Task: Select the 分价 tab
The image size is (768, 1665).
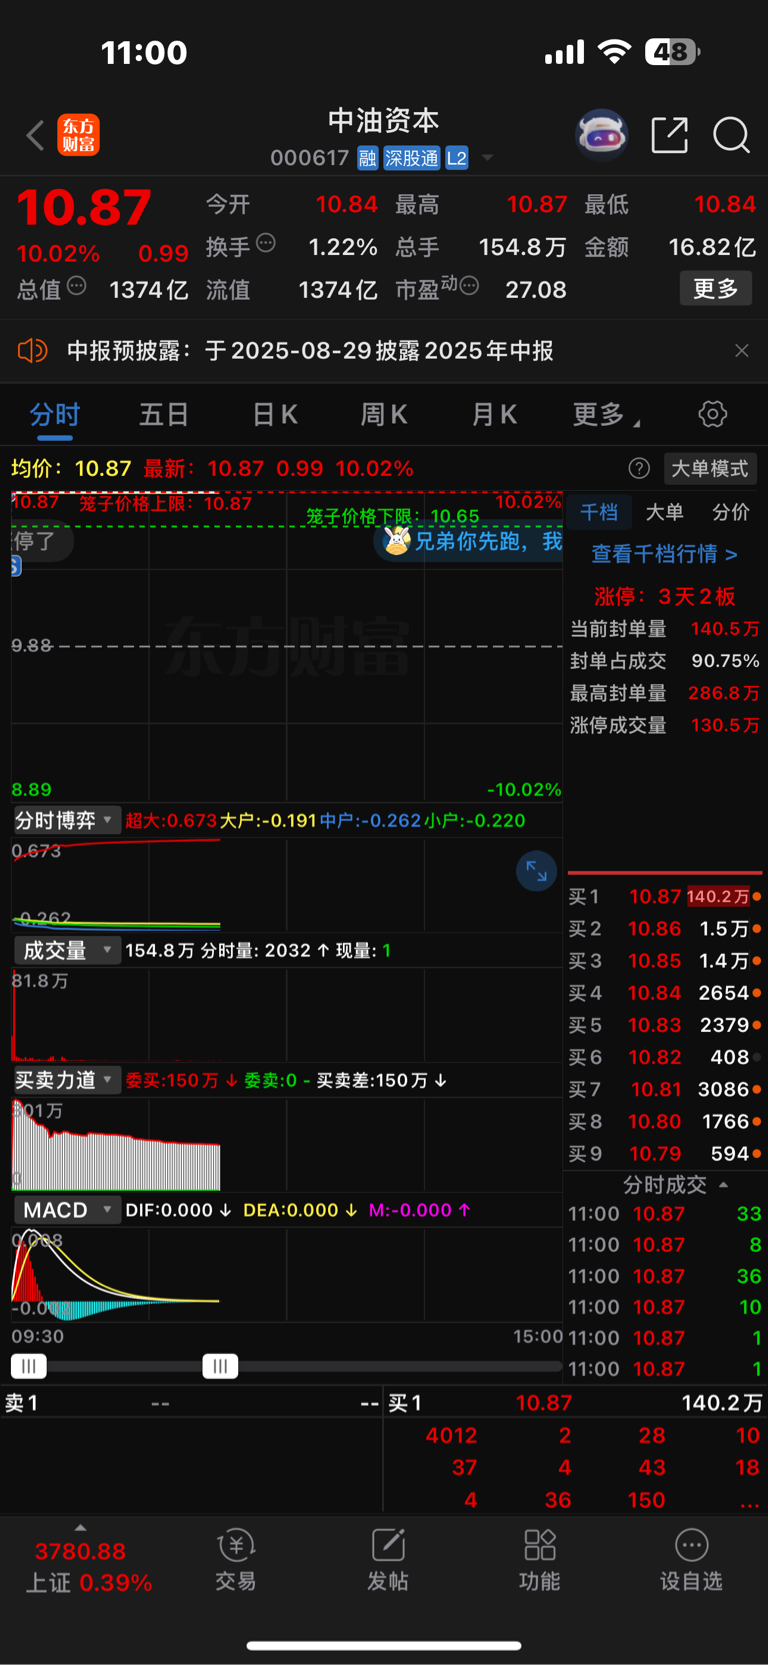Action: tap(730, 512)
